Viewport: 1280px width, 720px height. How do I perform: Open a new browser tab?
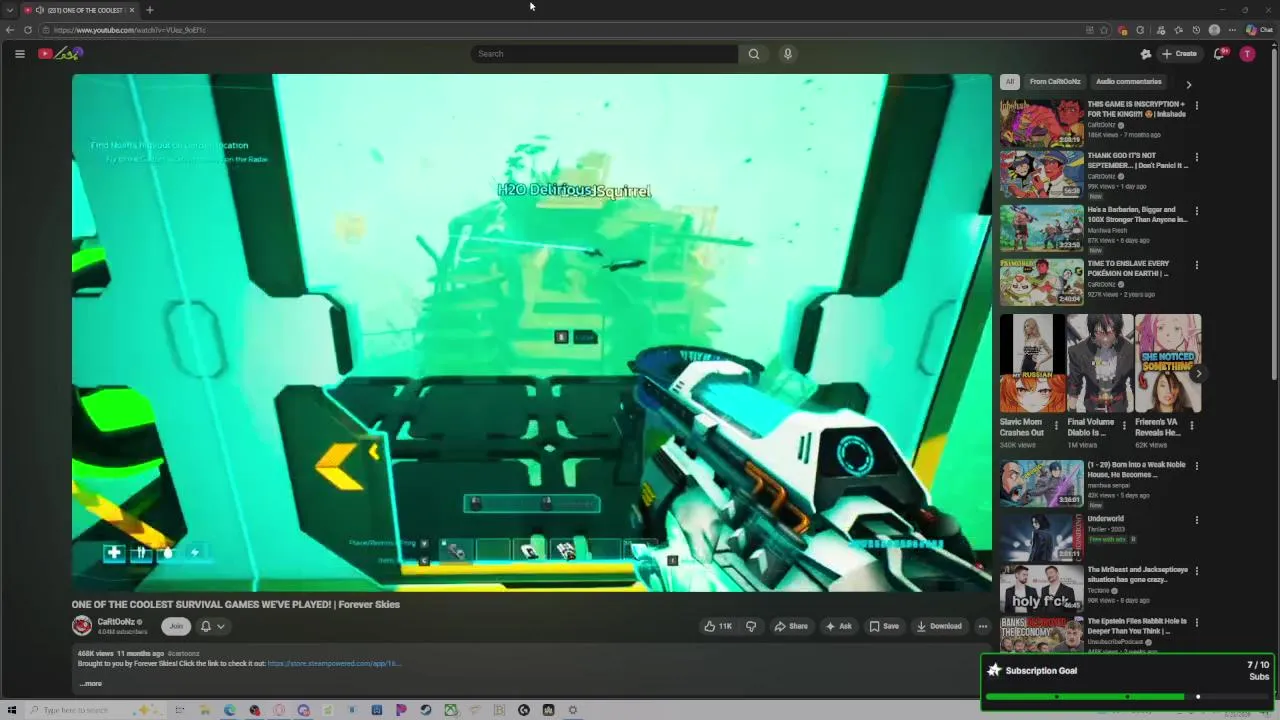click(x=150, y=10)
